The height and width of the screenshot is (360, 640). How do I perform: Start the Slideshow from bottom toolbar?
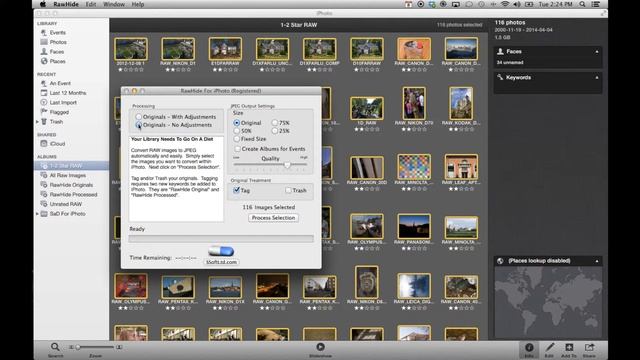point(320,347)
